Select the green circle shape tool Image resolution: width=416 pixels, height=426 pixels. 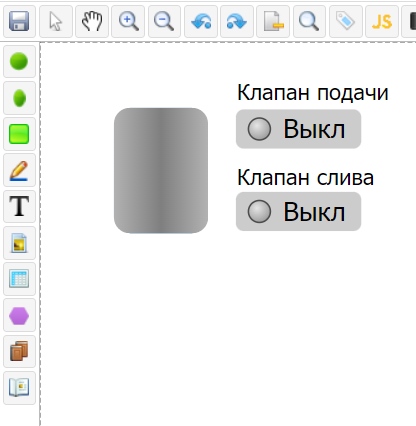tap(19, 62)
